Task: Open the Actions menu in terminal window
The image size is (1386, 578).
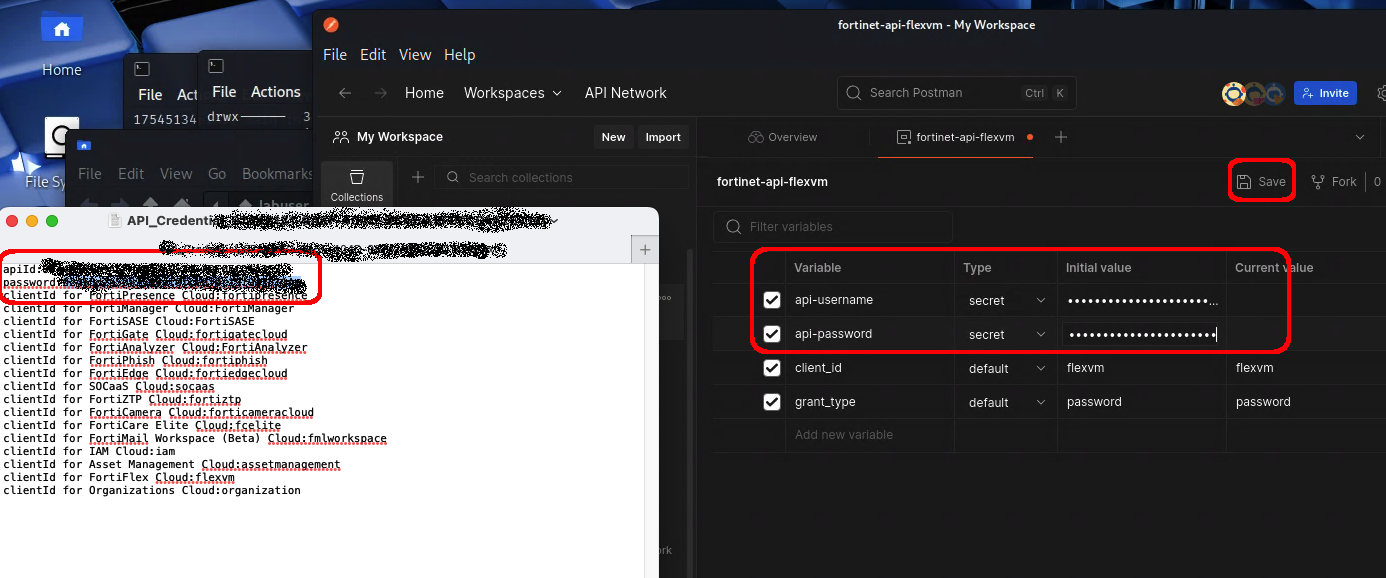Action: pos(276,92)
